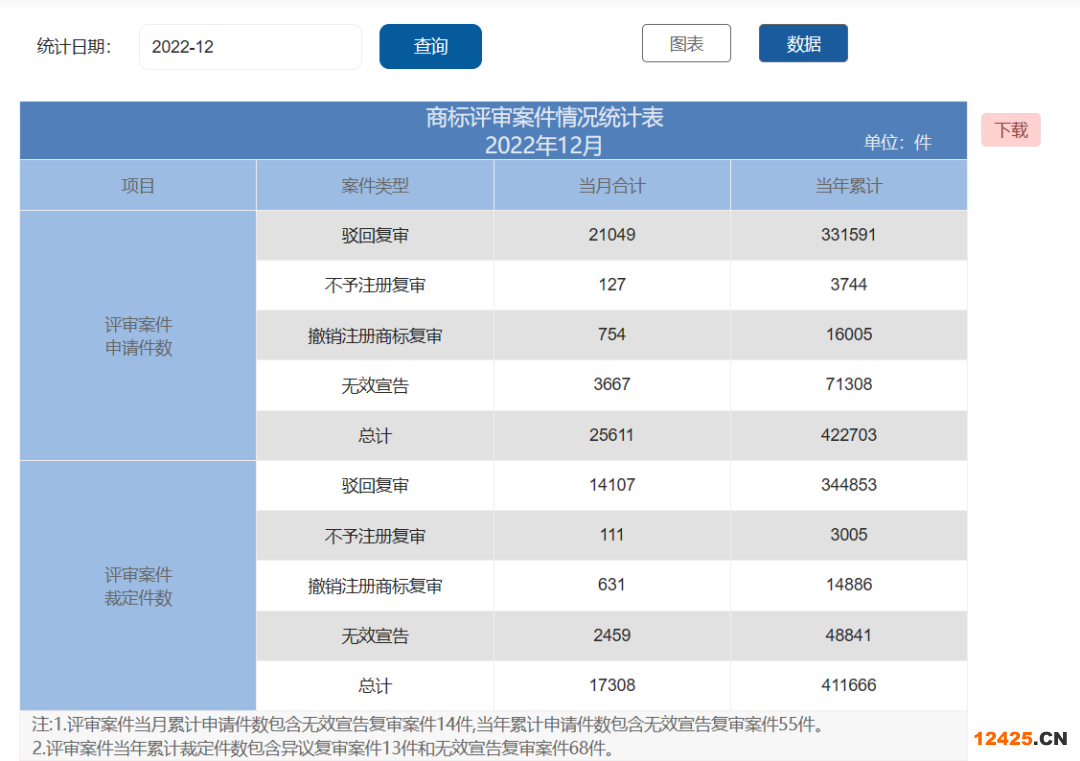1080x761 pixels.
Task: Click yearly value 16005 cell
Action: pyautogui.click(x=849, y=335)
